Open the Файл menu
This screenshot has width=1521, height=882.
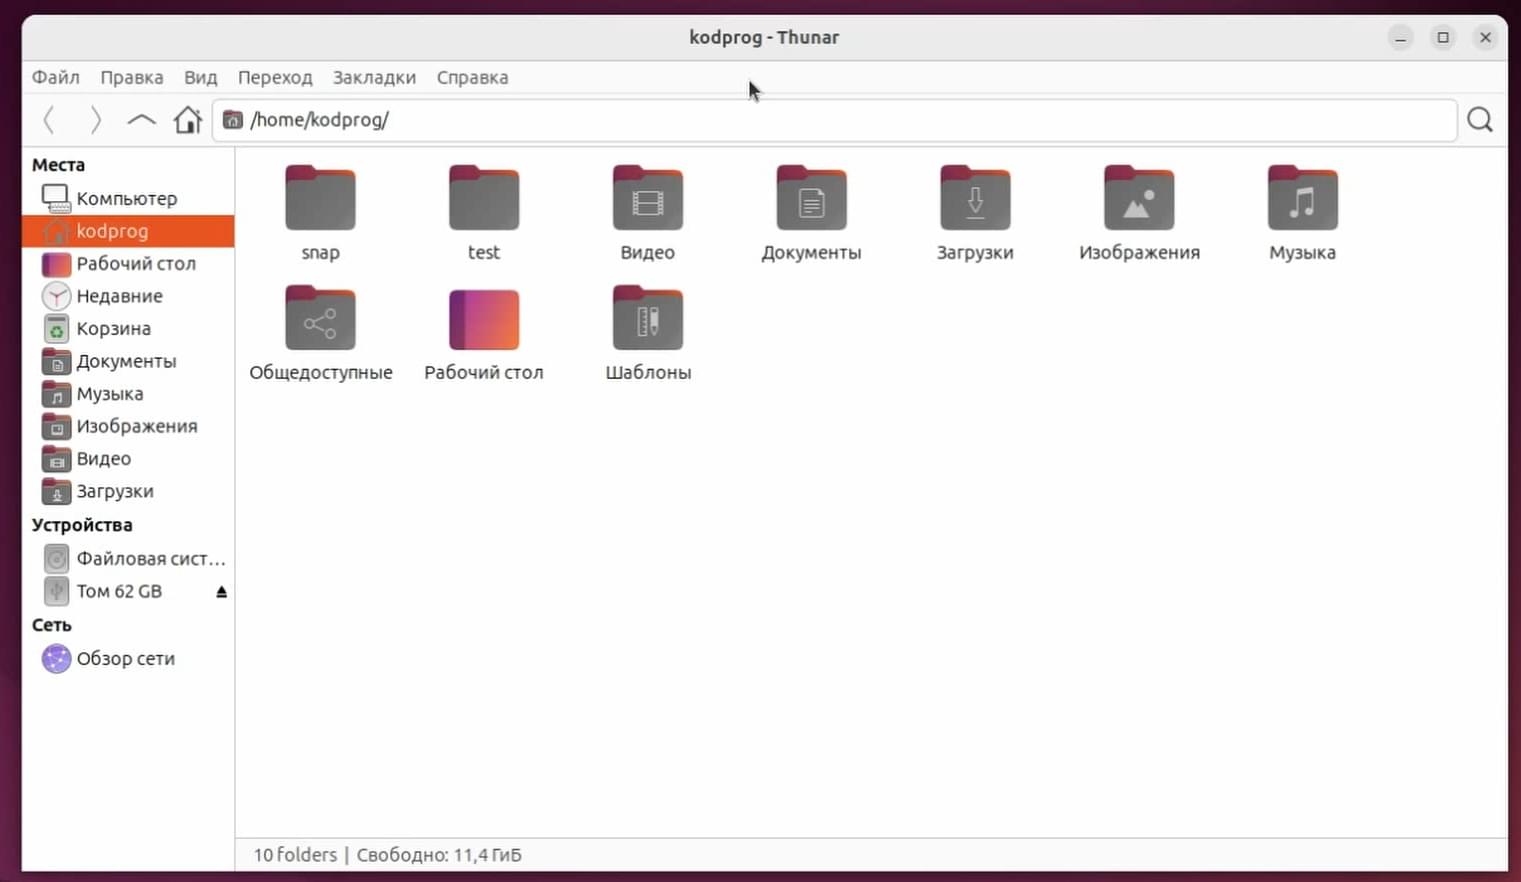coord(55,77)
